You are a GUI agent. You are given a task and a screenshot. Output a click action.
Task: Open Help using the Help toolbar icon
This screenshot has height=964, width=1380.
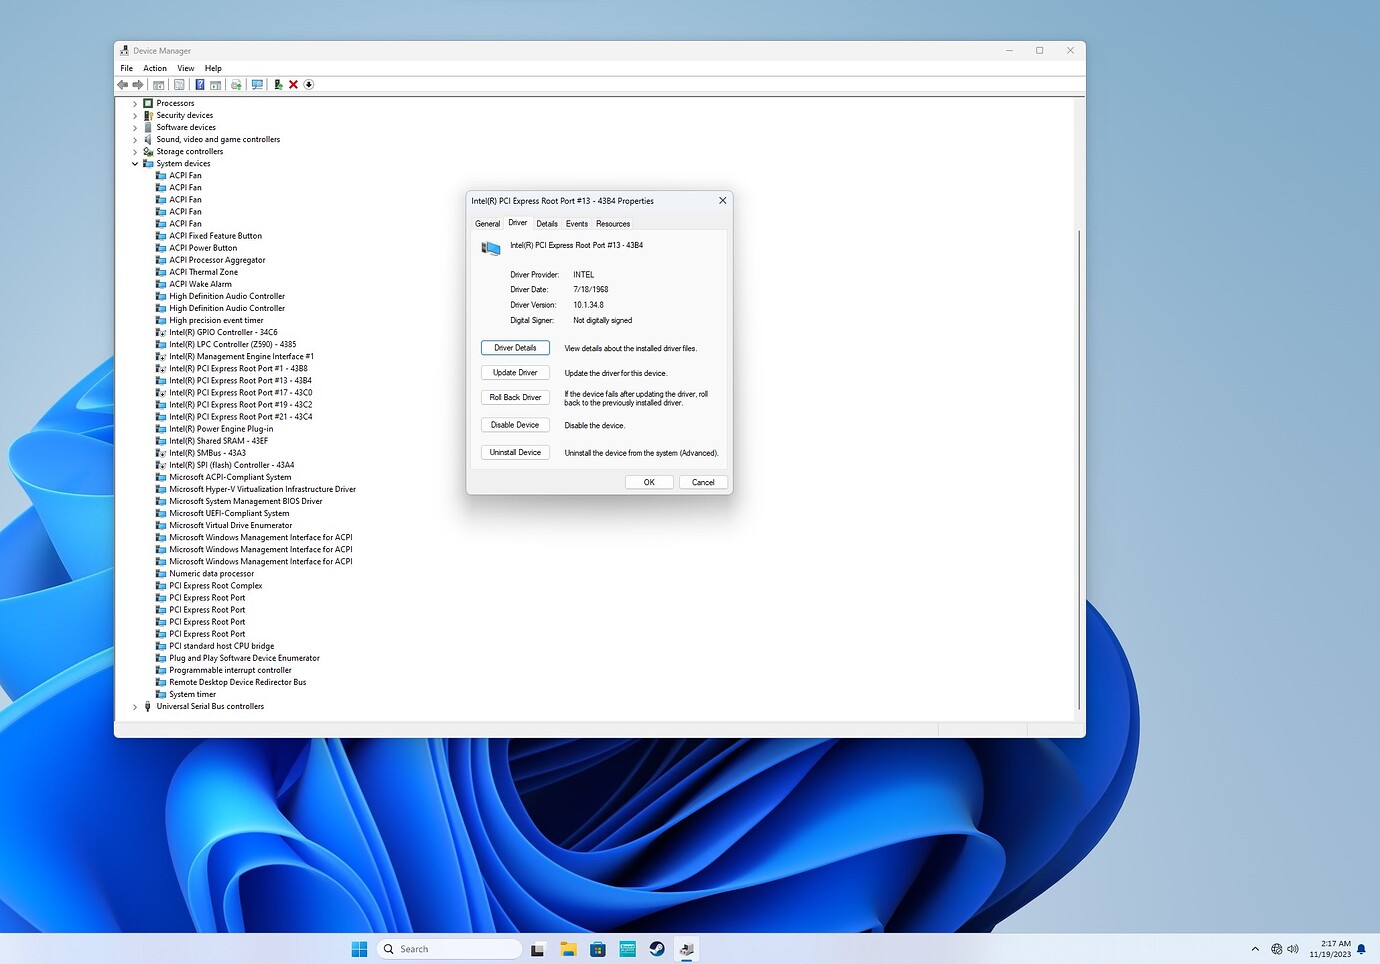coord(200,85)
